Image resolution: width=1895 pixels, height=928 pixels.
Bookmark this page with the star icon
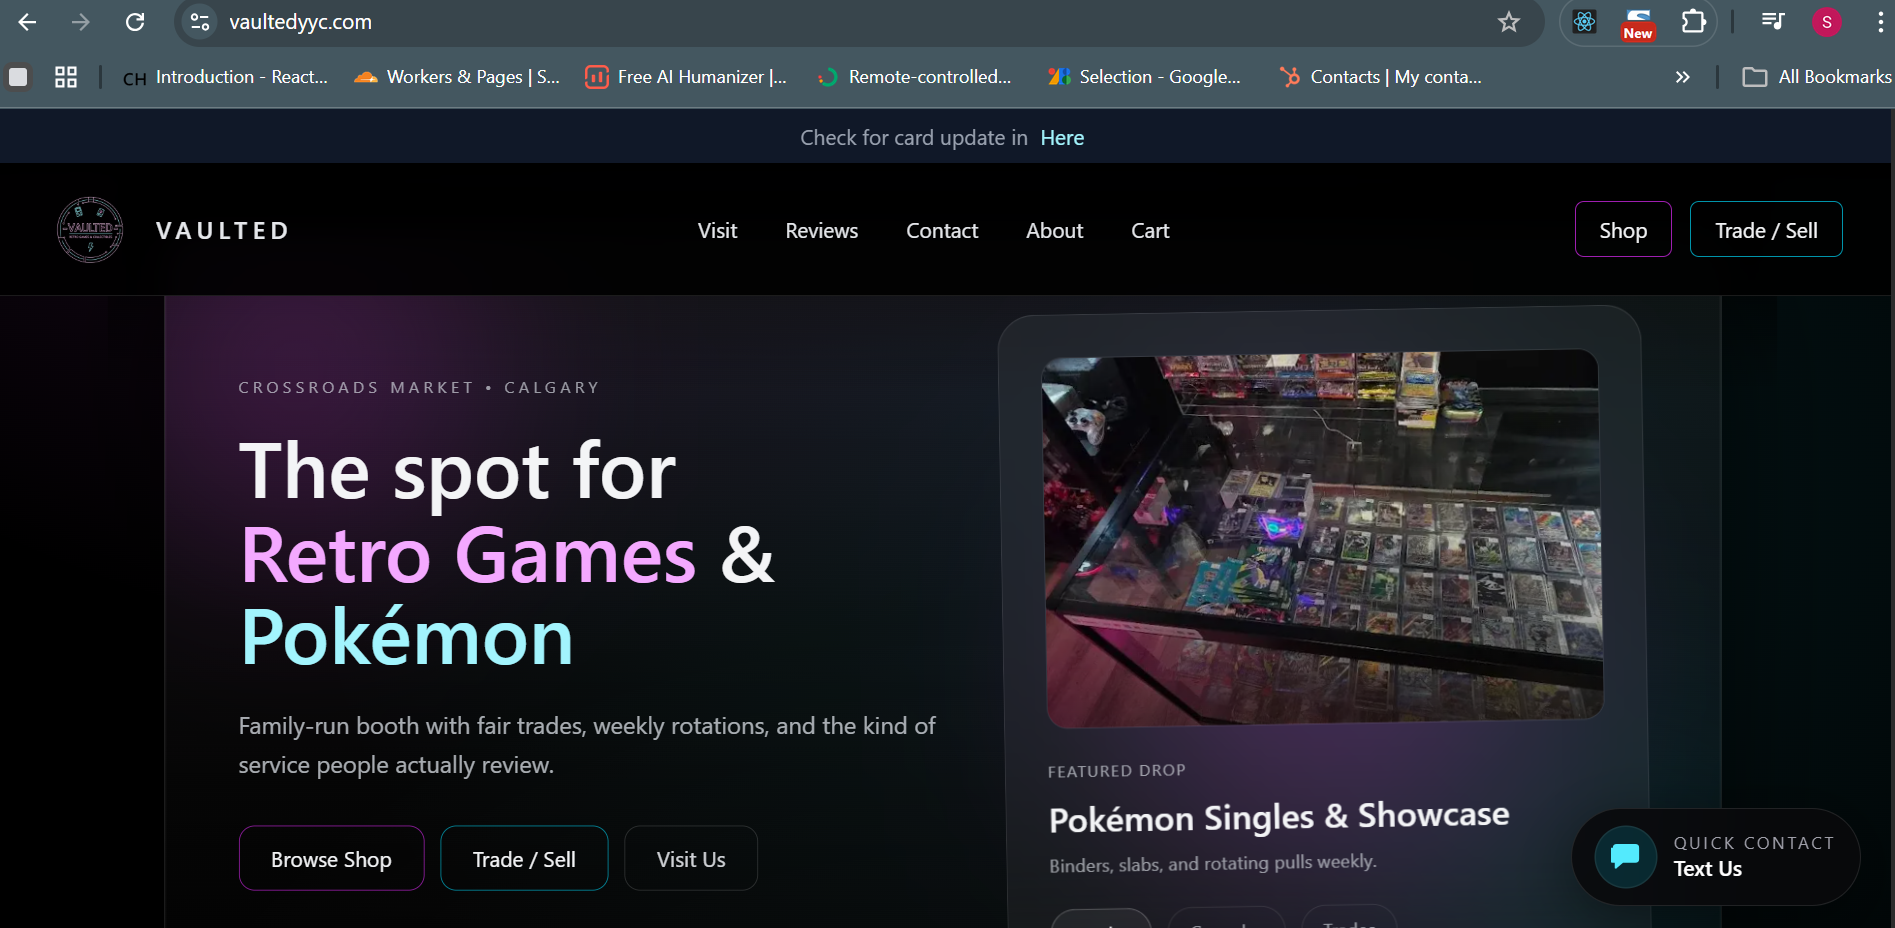point(1509,22)
